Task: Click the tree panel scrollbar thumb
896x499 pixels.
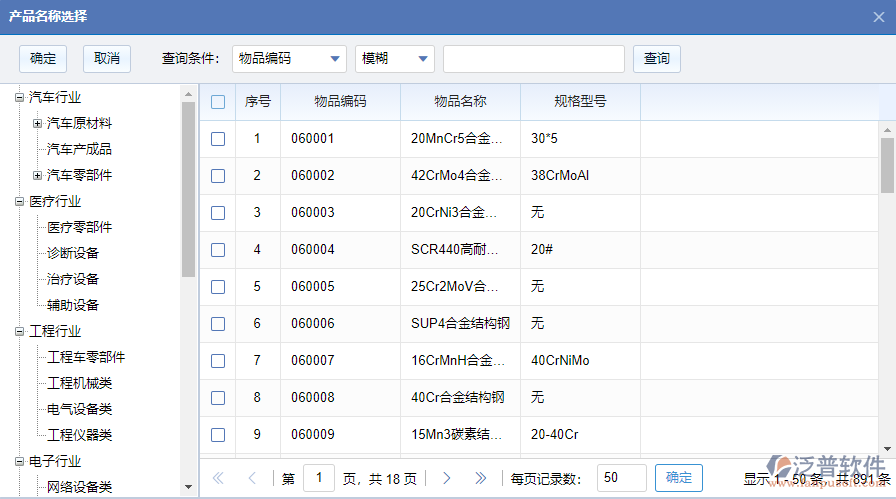Action: tap(188, 190)
